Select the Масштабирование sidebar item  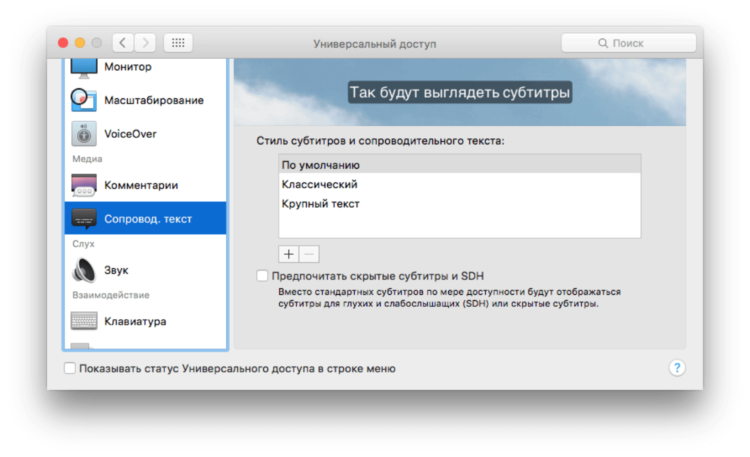[x=154, y=100]
